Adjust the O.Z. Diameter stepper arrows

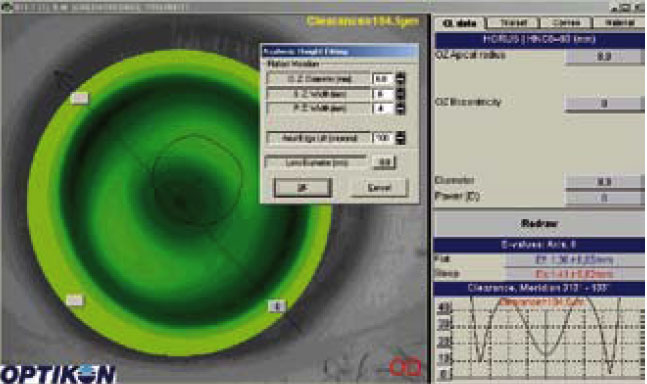[400, 78]
